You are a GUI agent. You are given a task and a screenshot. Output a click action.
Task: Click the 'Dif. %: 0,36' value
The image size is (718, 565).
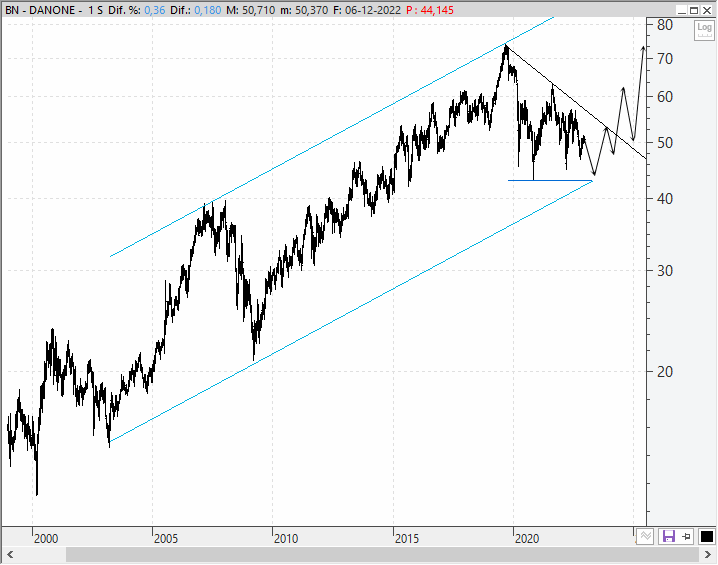(136, 10)
